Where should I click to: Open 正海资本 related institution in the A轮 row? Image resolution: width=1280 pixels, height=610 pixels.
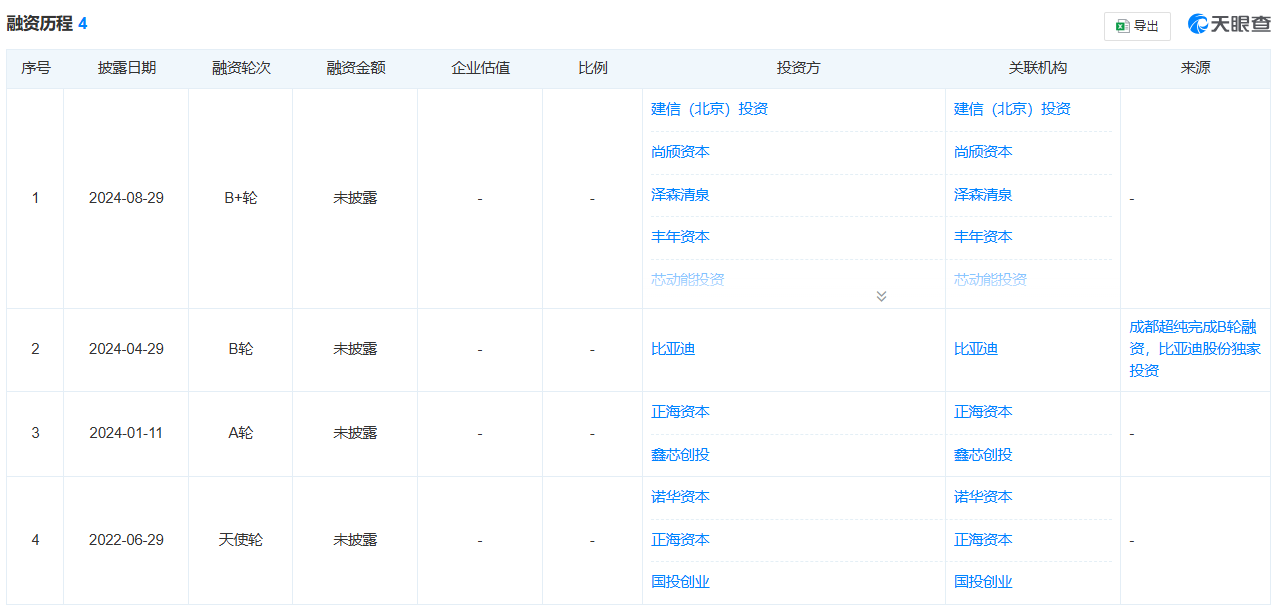click(983, 412)
